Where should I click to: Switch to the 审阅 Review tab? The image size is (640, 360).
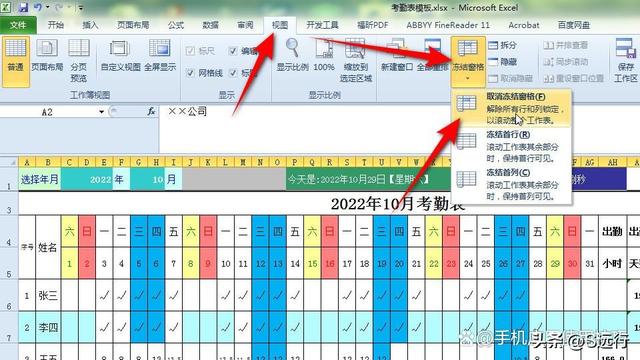click(245, 25)
